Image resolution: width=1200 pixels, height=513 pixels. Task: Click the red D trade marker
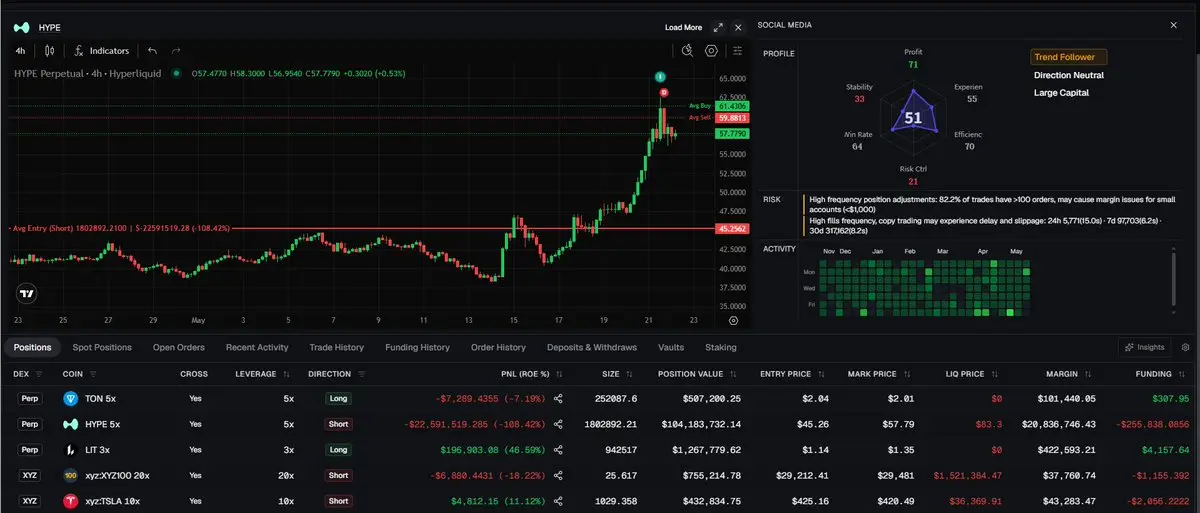pos(664,92)
